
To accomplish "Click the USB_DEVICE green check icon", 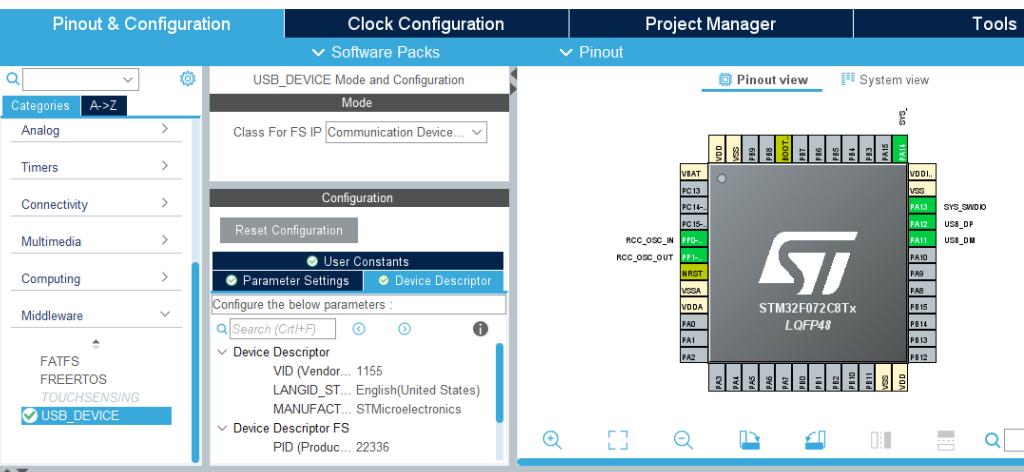I will [x=29, y=415].
